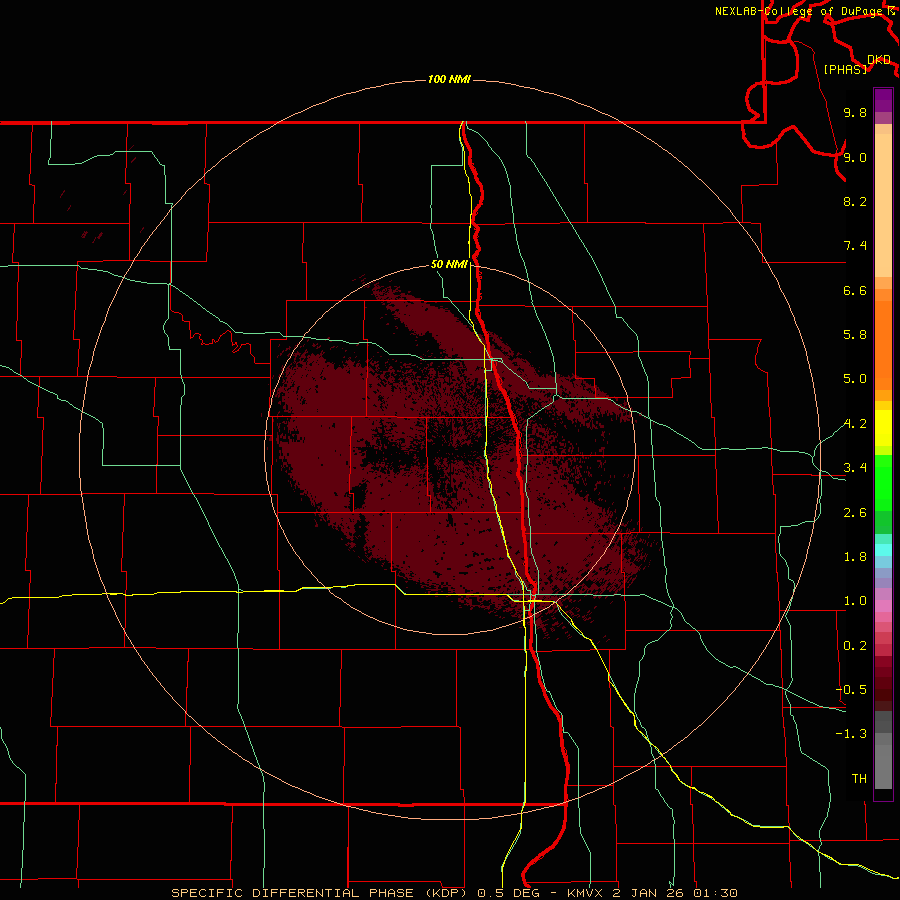The width and height of the screenshot is (900, 900).
Task: Select the gray segment beside TH
Action: point(883,766)
